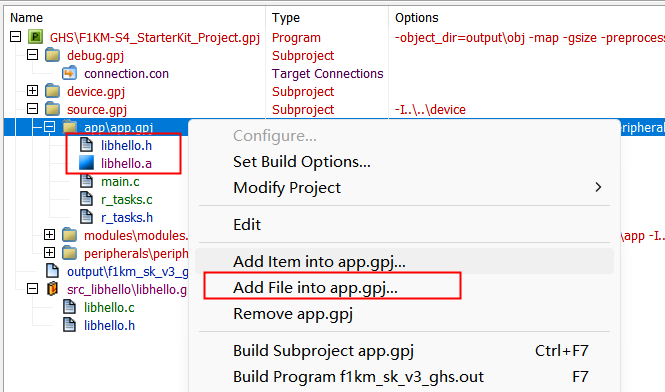Screen dimensions: 665x392
Task: Collapse the root project tree node
Action: [x=15, y=37]
